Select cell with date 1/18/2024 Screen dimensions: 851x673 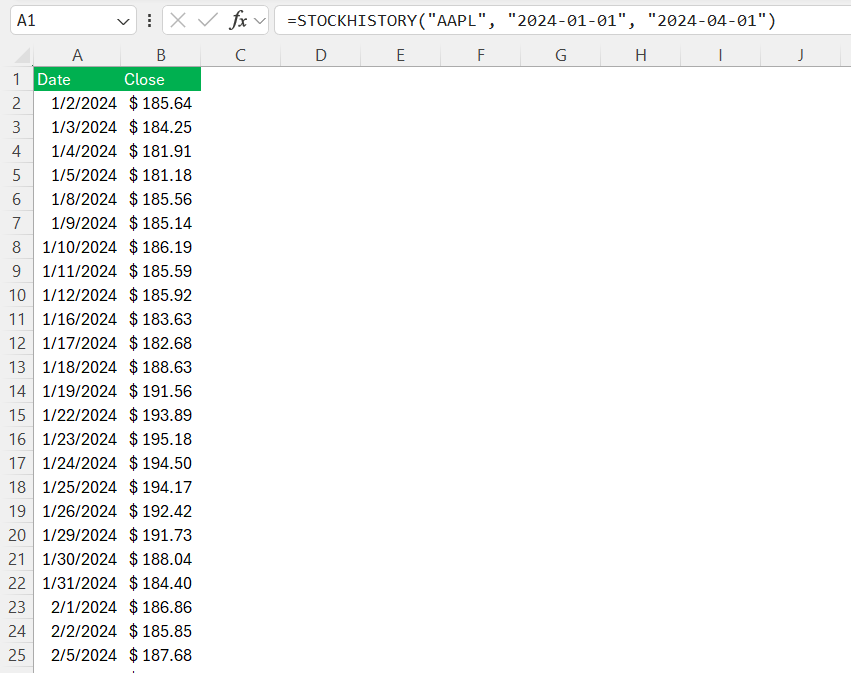[x=77, y=367]
